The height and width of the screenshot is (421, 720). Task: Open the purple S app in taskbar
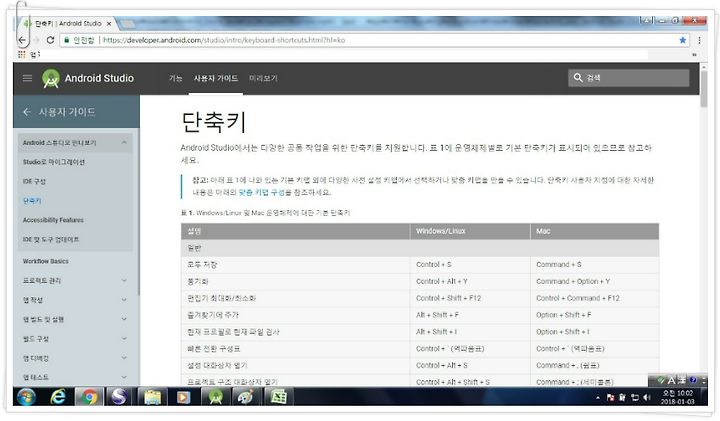(121, 397)
